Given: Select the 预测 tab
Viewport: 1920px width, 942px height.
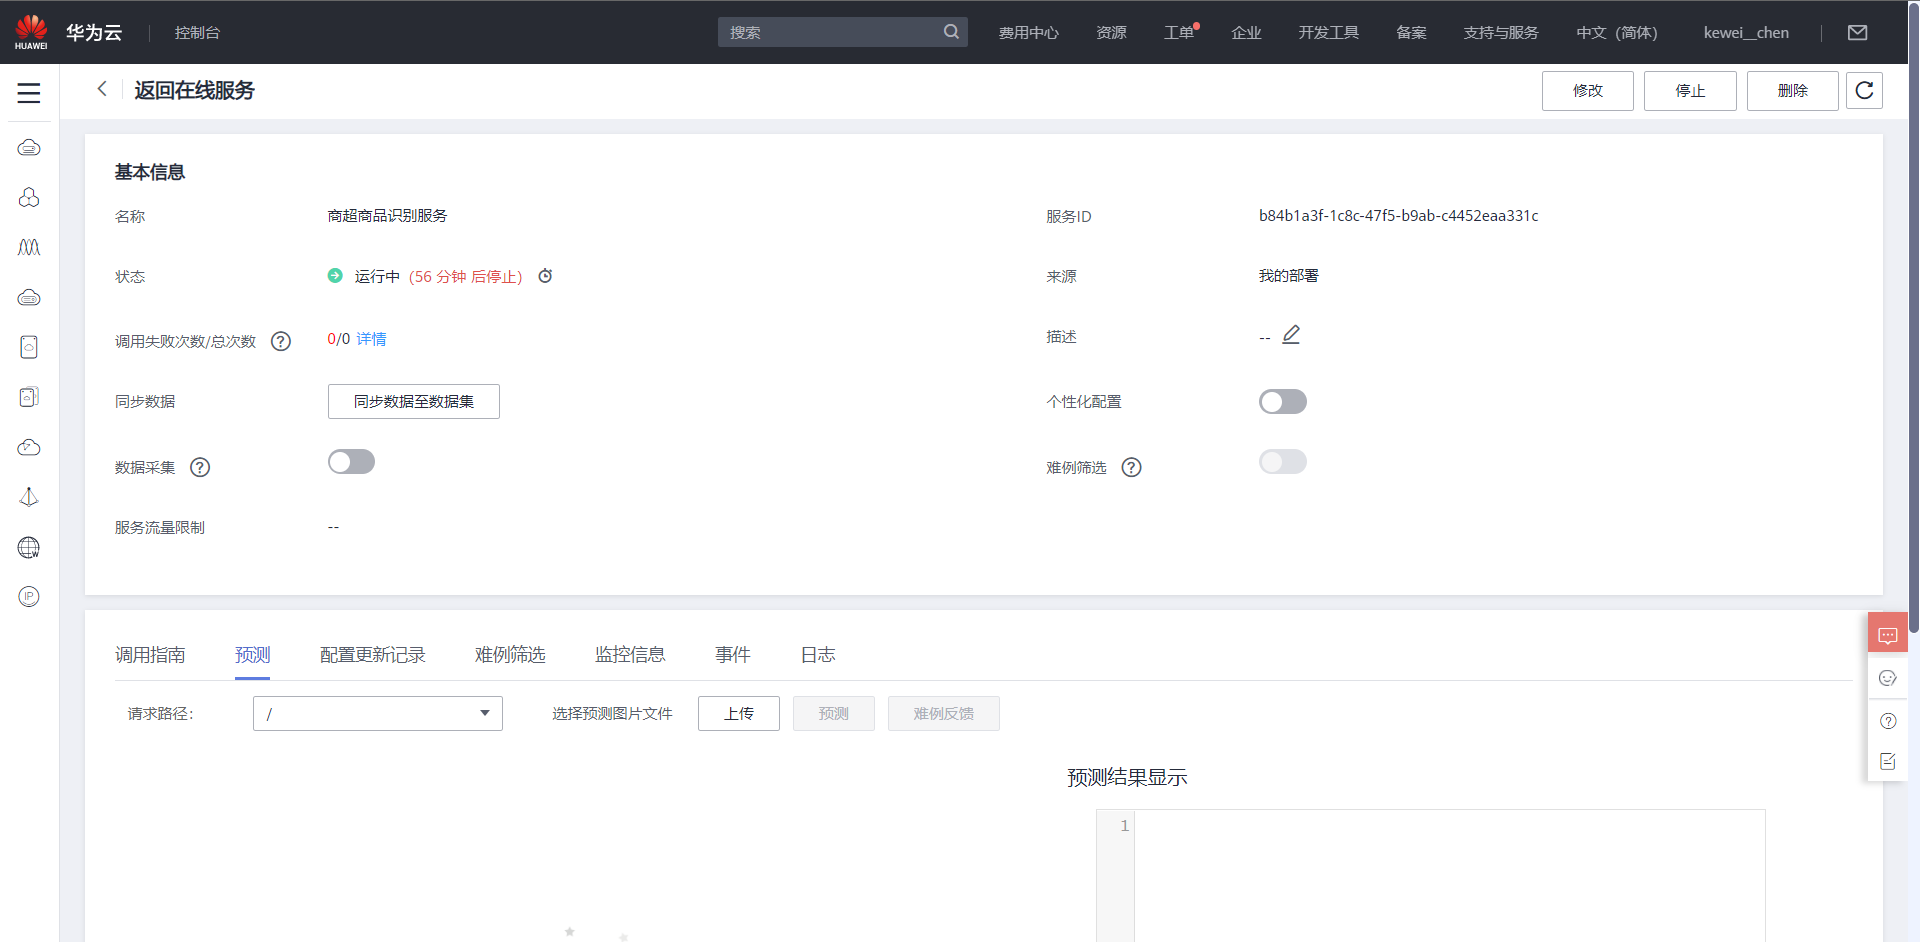Looking at the screenshot, I should click(253, 655).
